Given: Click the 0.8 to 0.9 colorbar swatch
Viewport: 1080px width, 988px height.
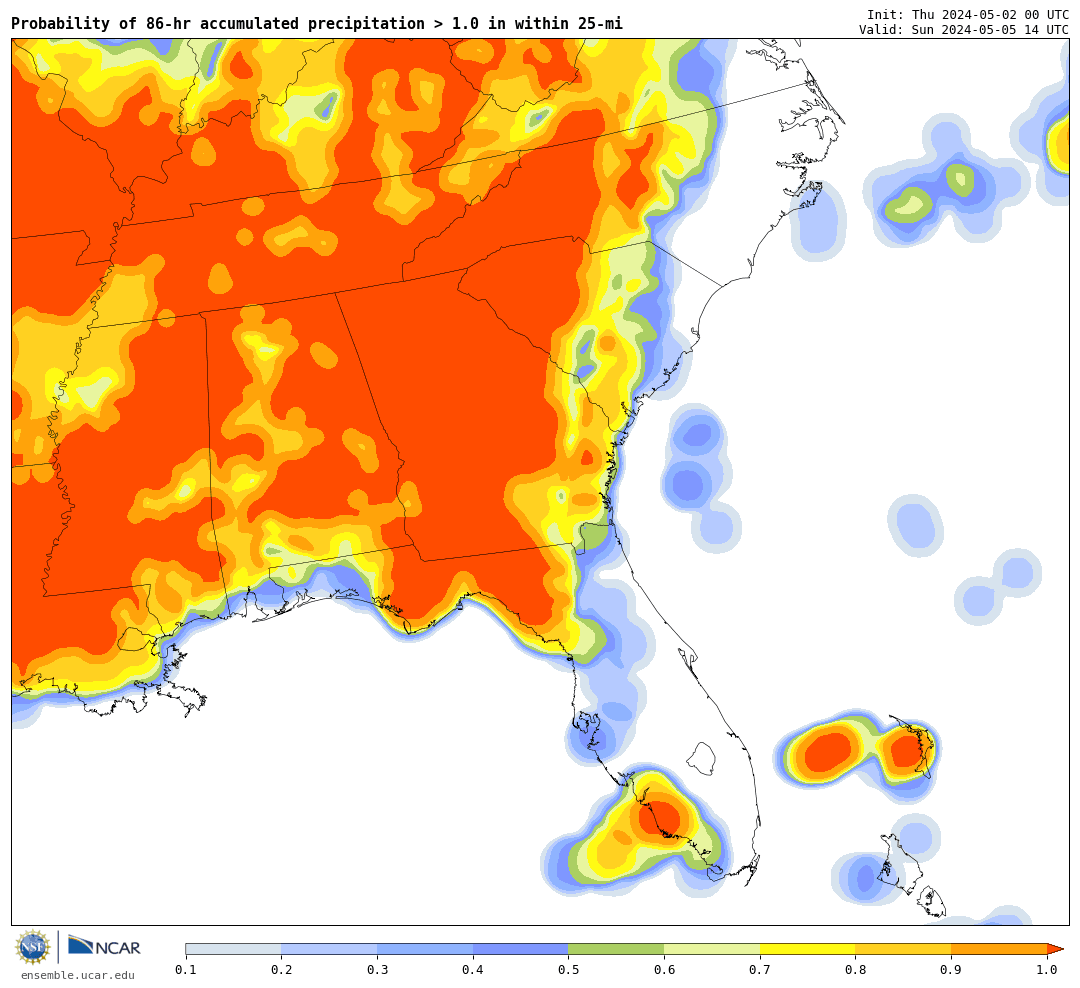Looking at the screenshot, I should tap(904, 949).
